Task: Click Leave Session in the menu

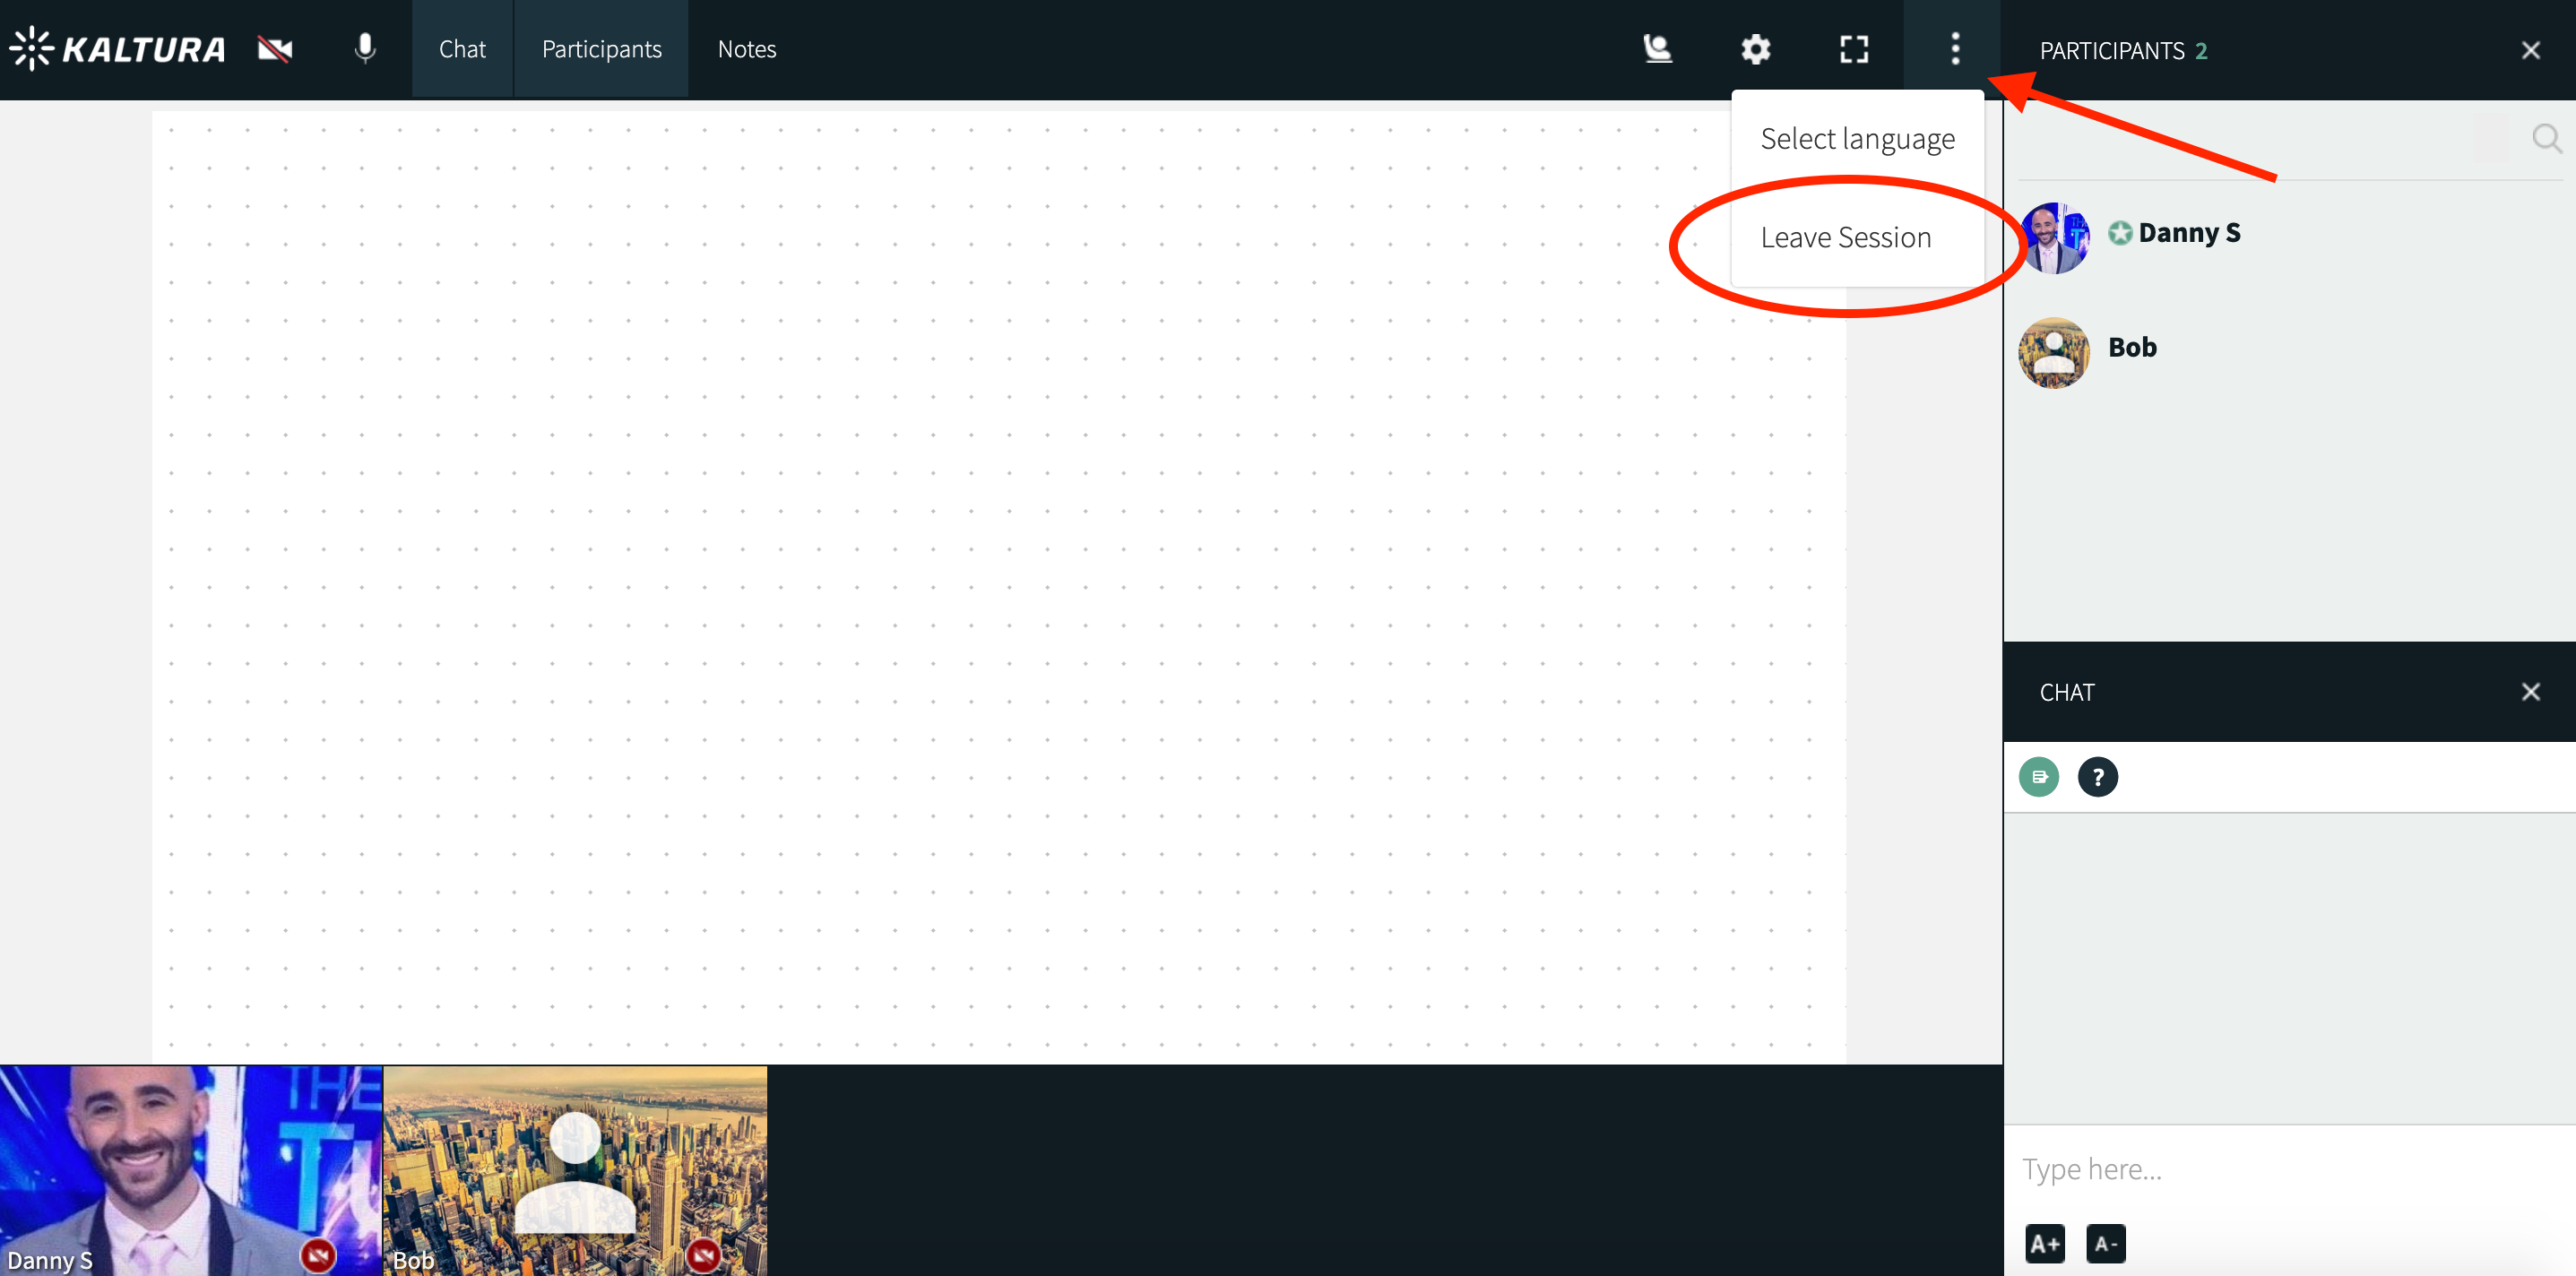Action: click(x=1845, y=238)
